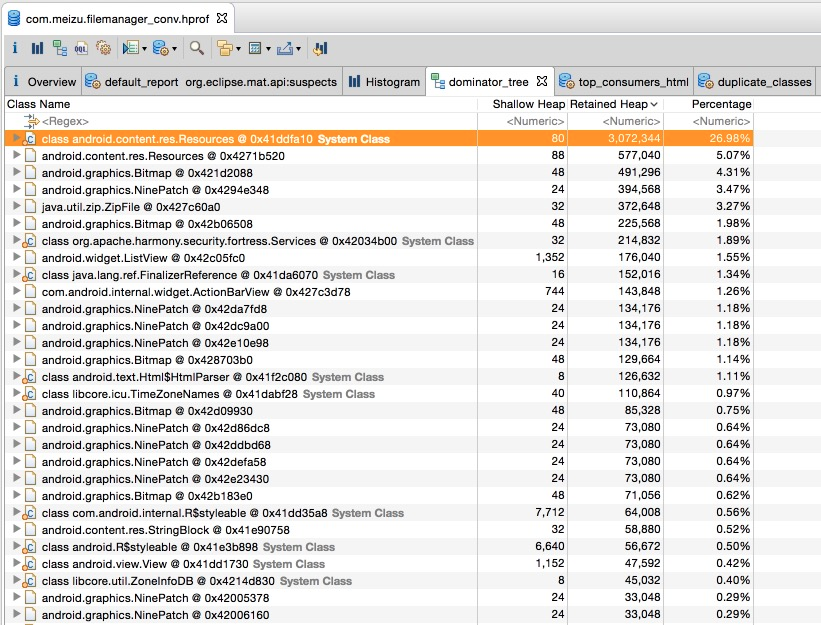Image resolution: width=821 pixels, height=625 pixels.
Task: Open the Export toolbar dropdown arrow
Action: [x=298, y=48]
